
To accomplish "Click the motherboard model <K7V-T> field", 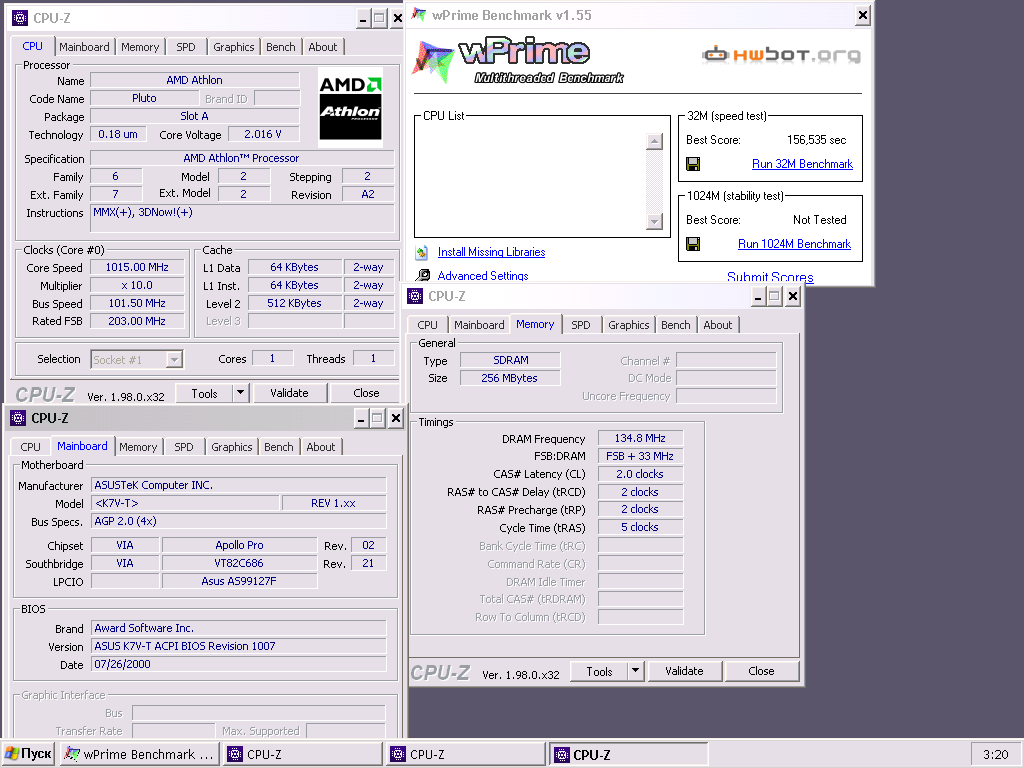I will point(185,504).
